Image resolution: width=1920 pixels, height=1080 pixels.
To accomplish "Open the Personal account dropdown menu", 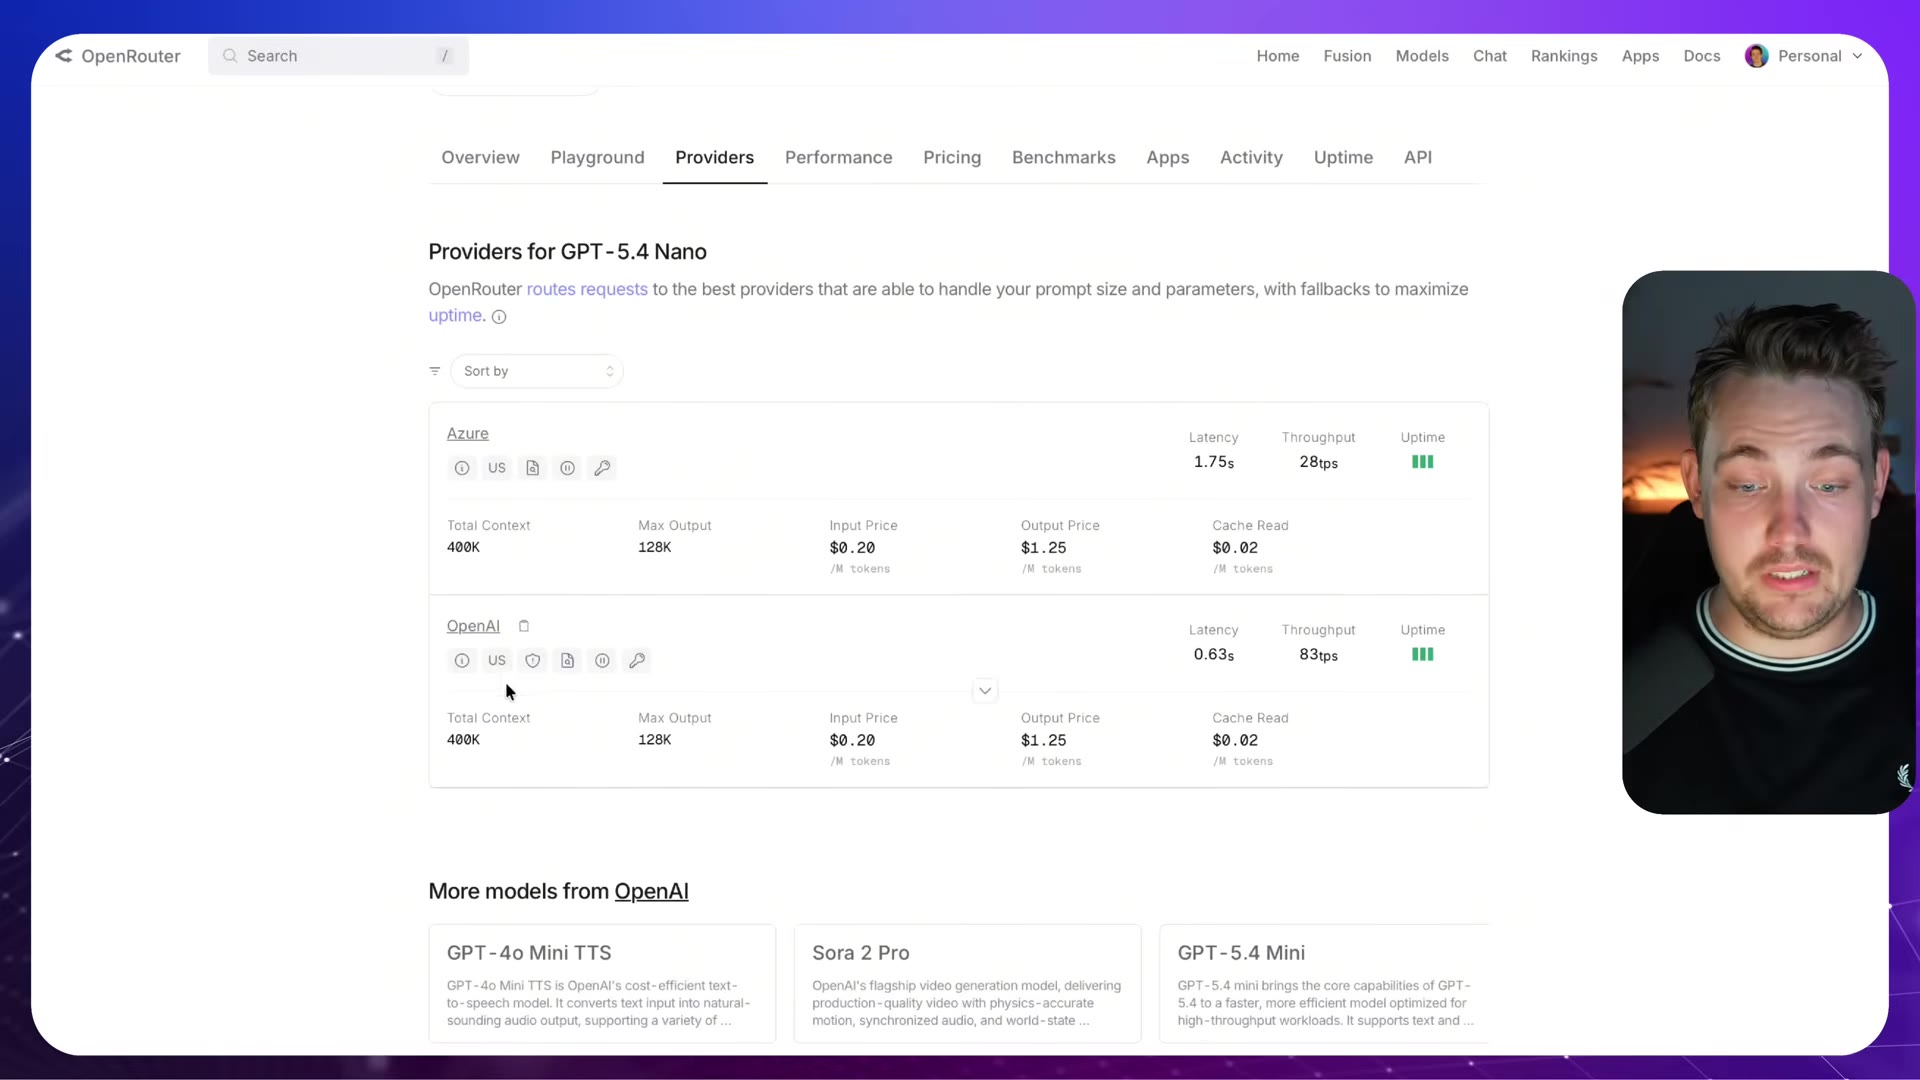I will pos(1804,56).
